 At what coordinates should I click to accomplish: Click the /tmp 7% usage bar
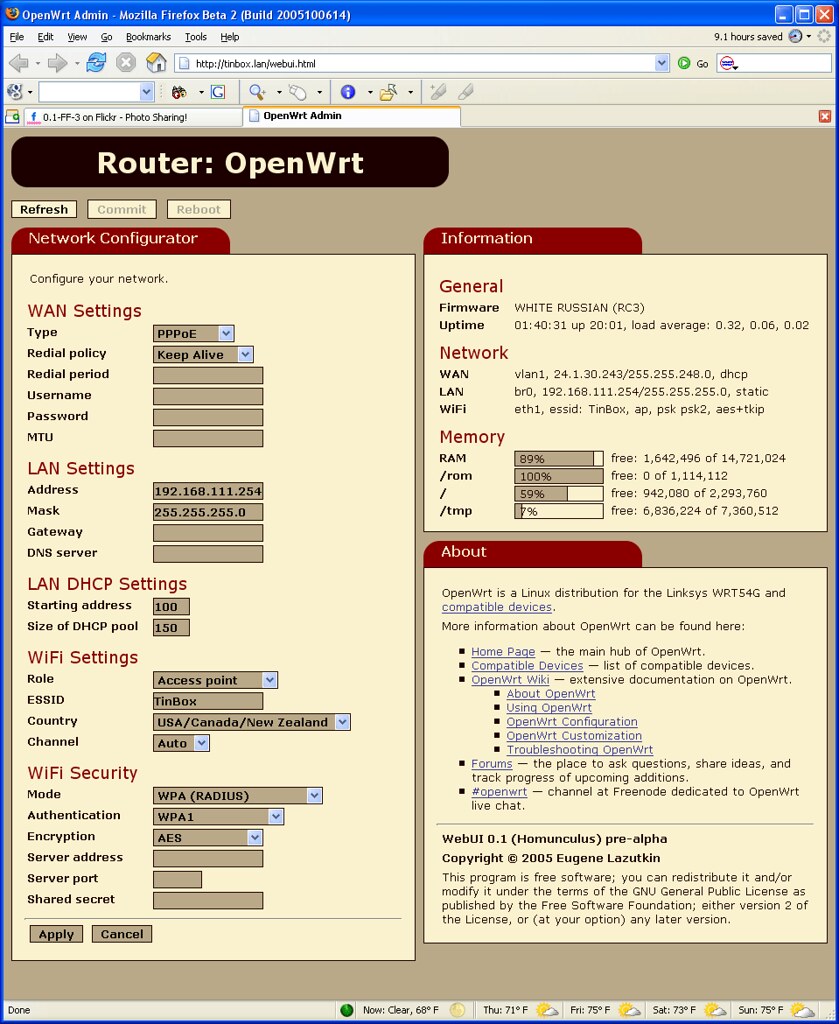click(559, 511)
